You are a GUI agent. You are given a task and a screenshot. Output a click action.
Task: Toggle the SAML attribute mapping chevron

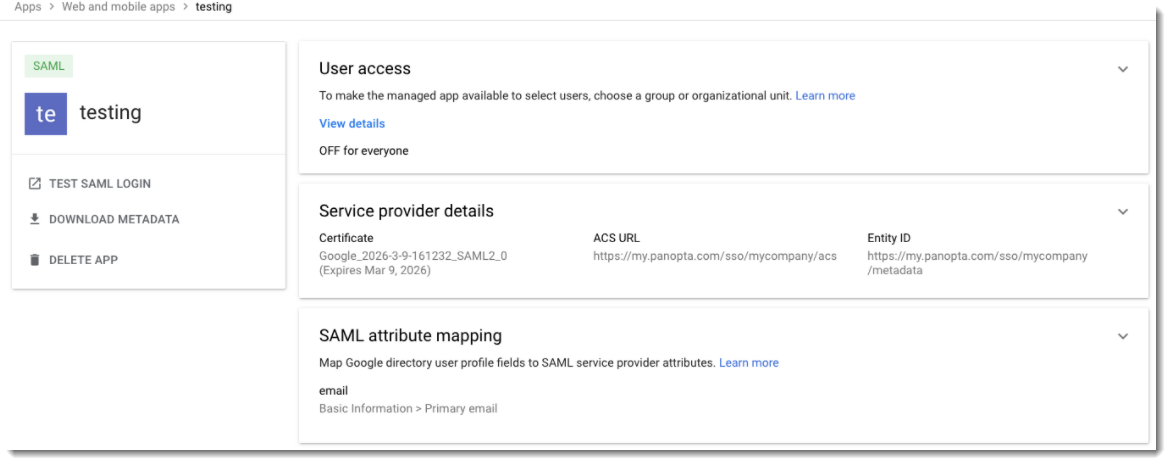(x=1122, y=336)
